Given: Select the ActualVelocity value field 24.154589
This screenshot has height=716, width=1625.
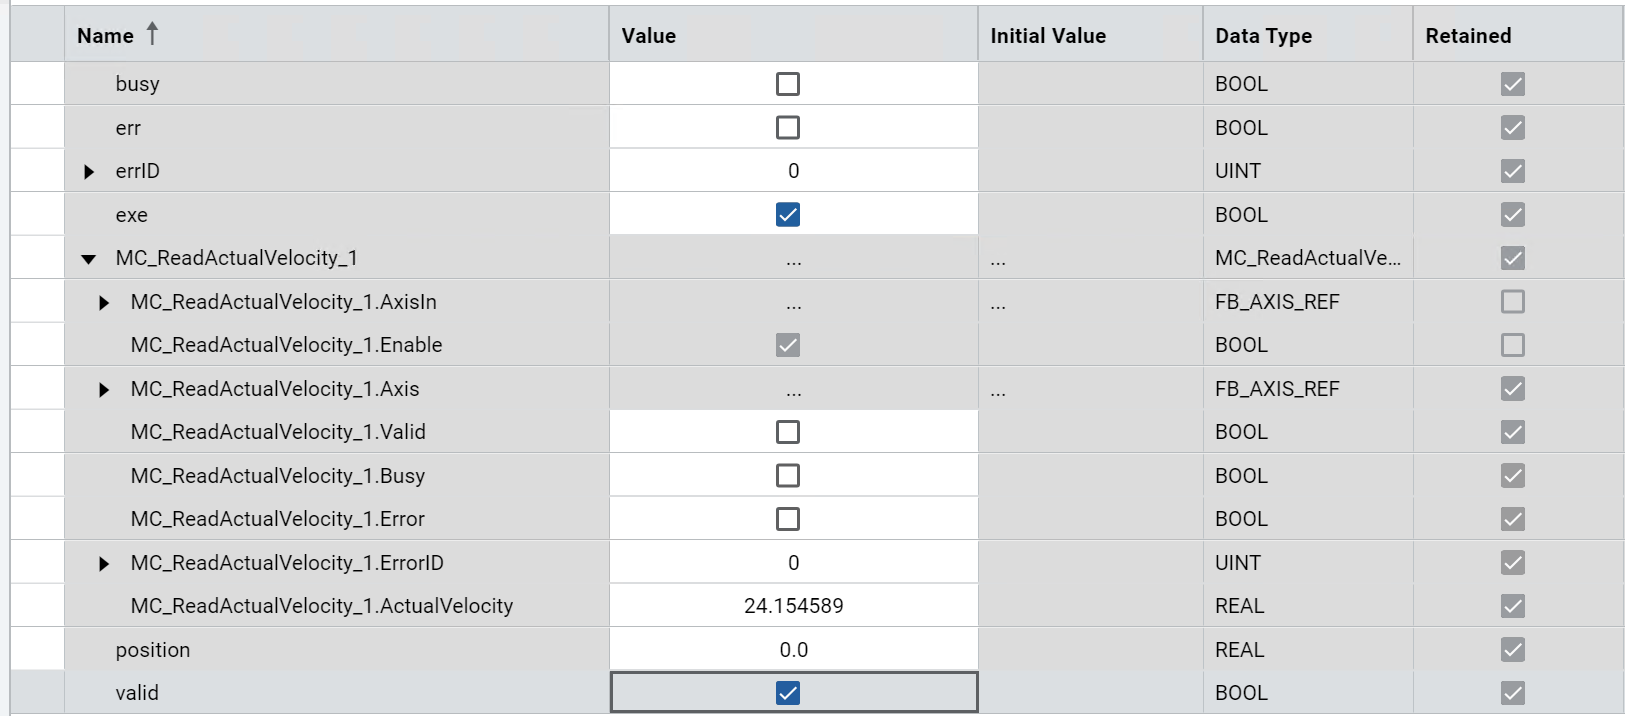Looking at the screenshot, I should [x=793, y=606].
